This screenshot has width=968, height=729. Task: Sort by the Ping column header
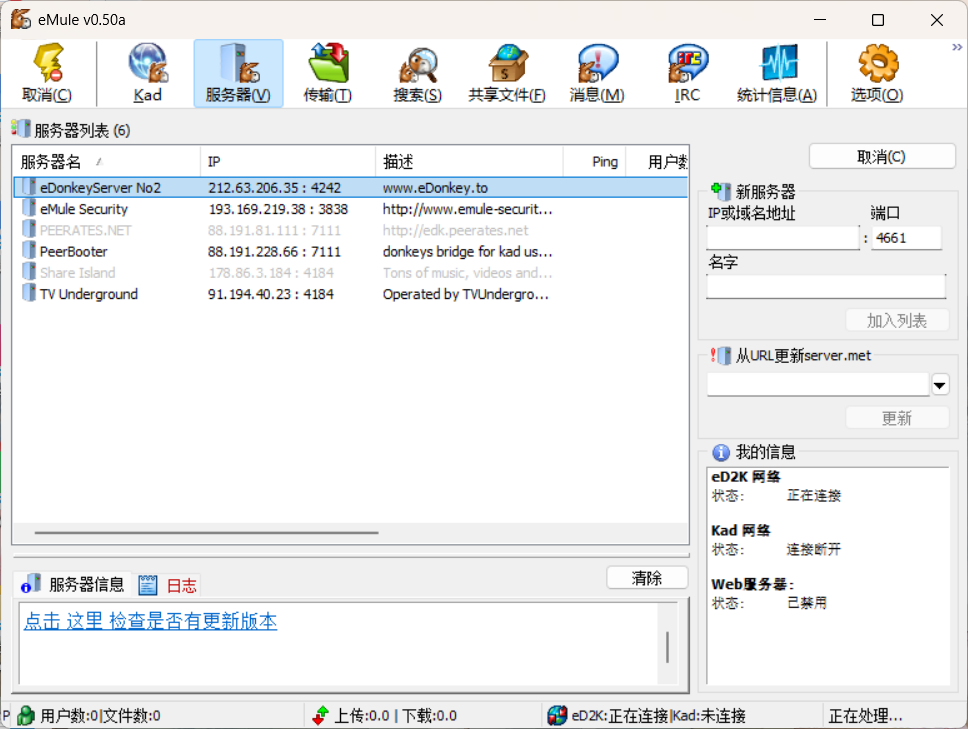(595, 162)
